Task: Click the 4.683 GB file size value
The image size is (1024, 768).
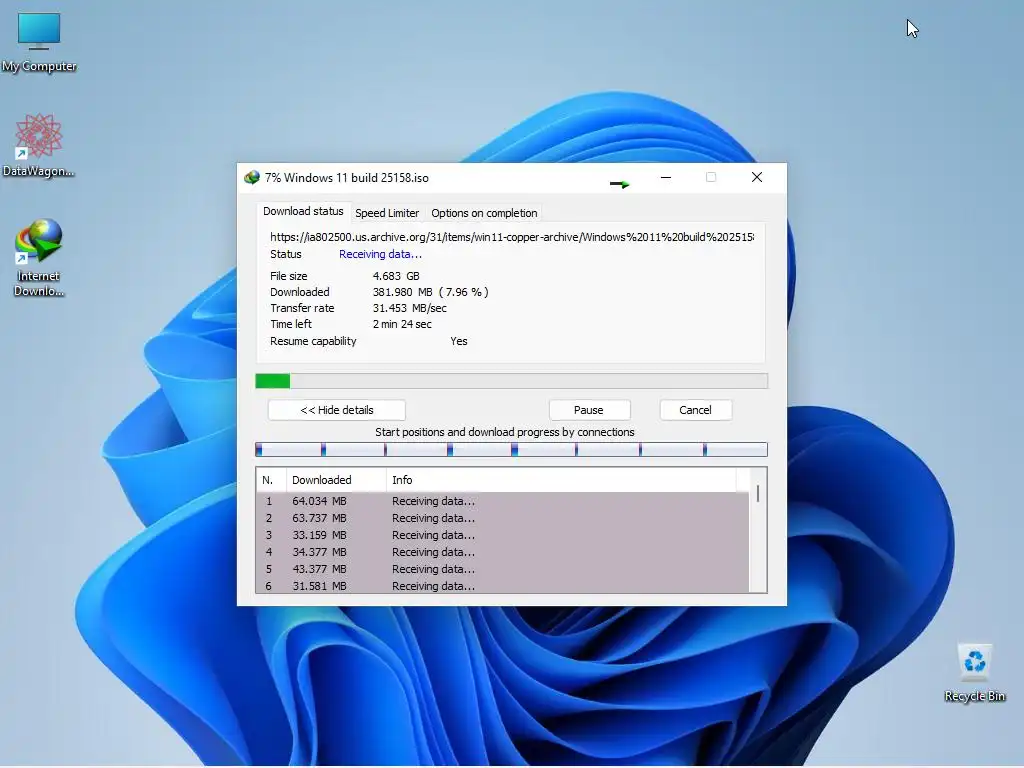Action: 396,276
